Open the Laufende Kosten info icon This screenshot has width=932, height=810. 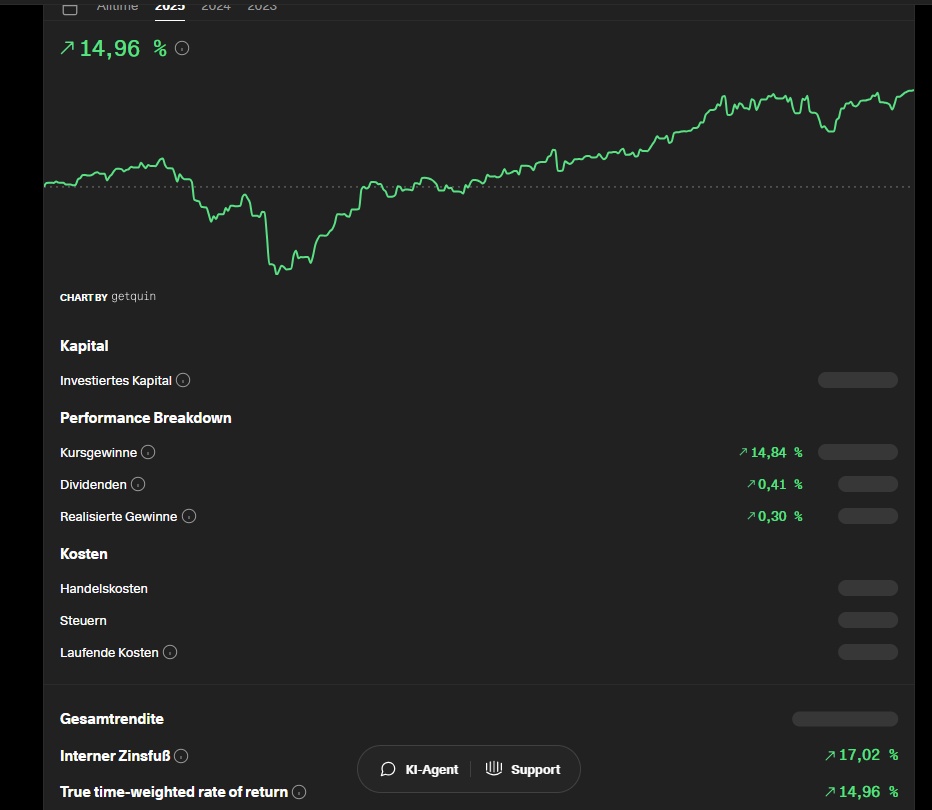[170, 652]
